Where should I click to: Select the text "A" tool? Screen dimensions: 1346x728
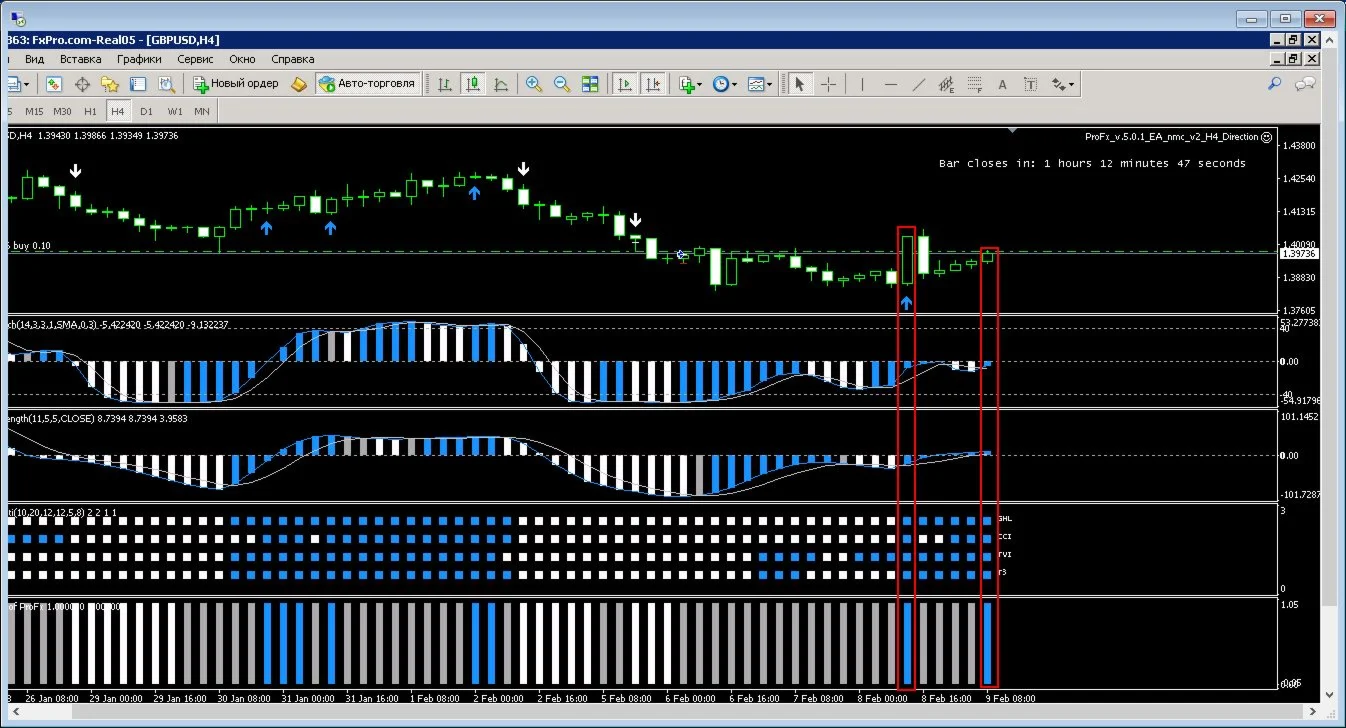coord(1003,85)
